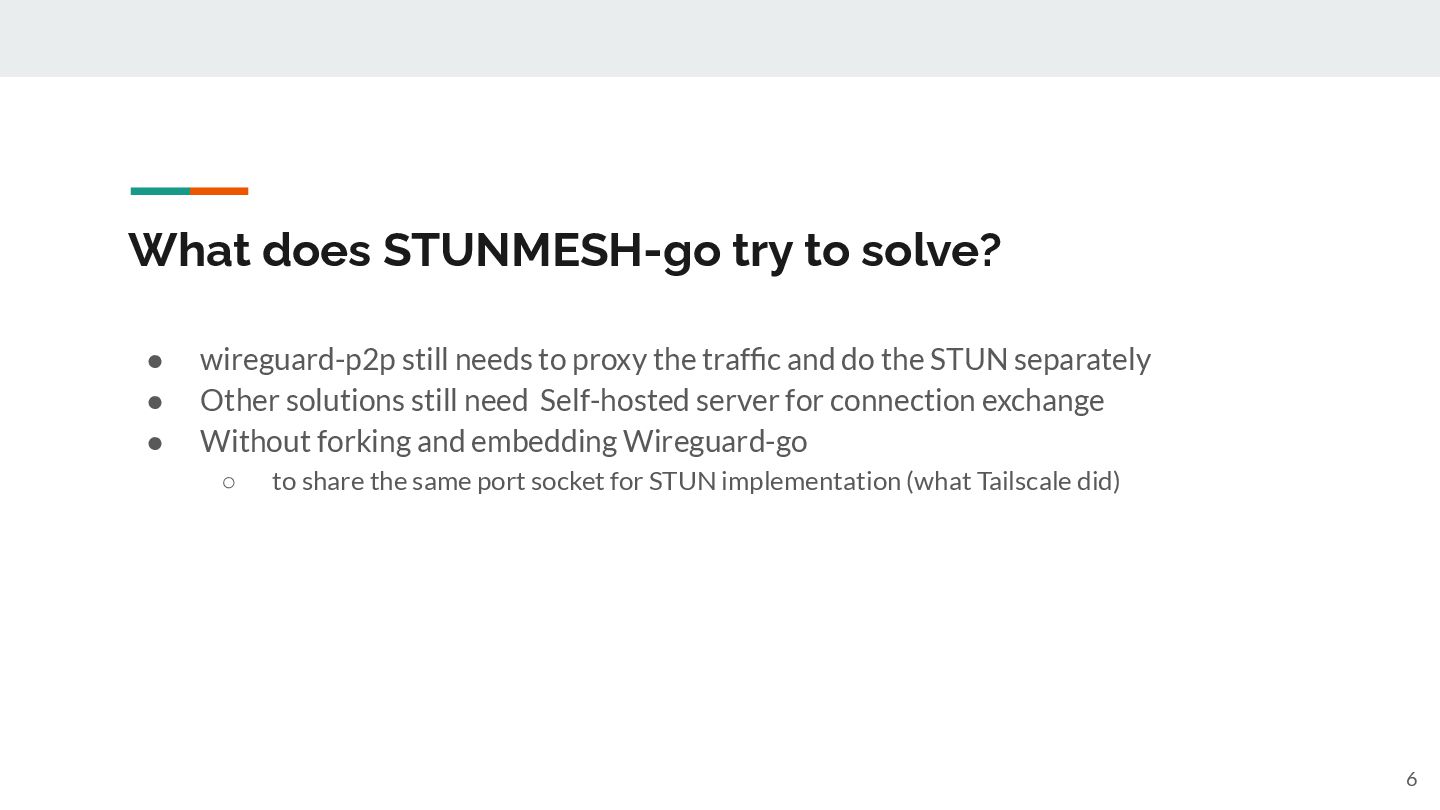Click the bullet dot before Without forking line
1440x810 pixels.
pyautogui.click(x=155, y=442)
